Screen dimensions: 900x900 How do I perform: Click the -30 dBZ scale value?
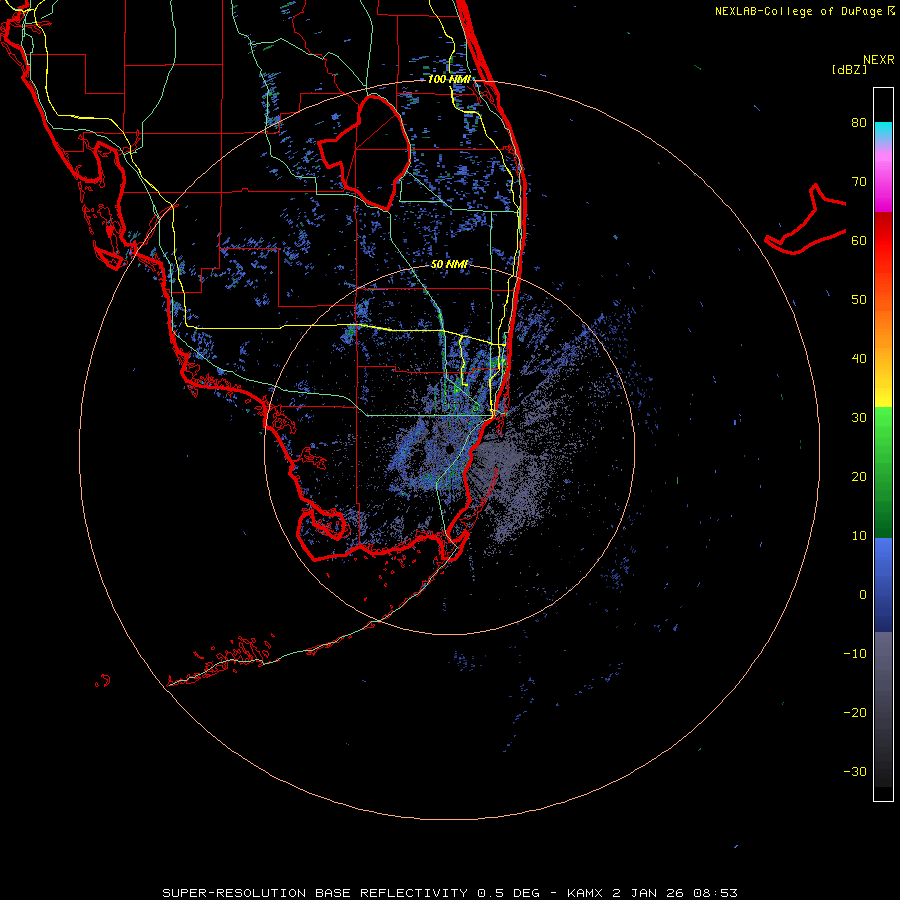pos(855,771)
